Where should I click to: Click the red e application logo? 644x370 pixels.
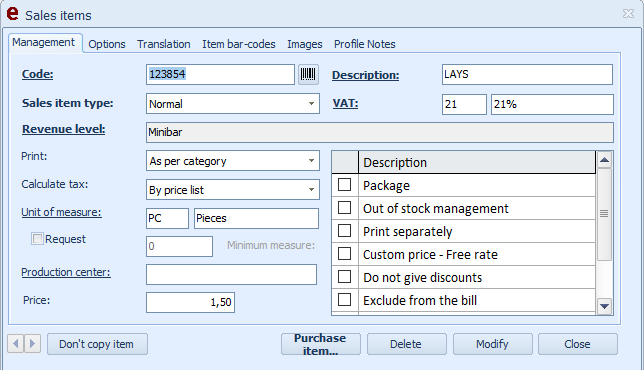(13, 14)
